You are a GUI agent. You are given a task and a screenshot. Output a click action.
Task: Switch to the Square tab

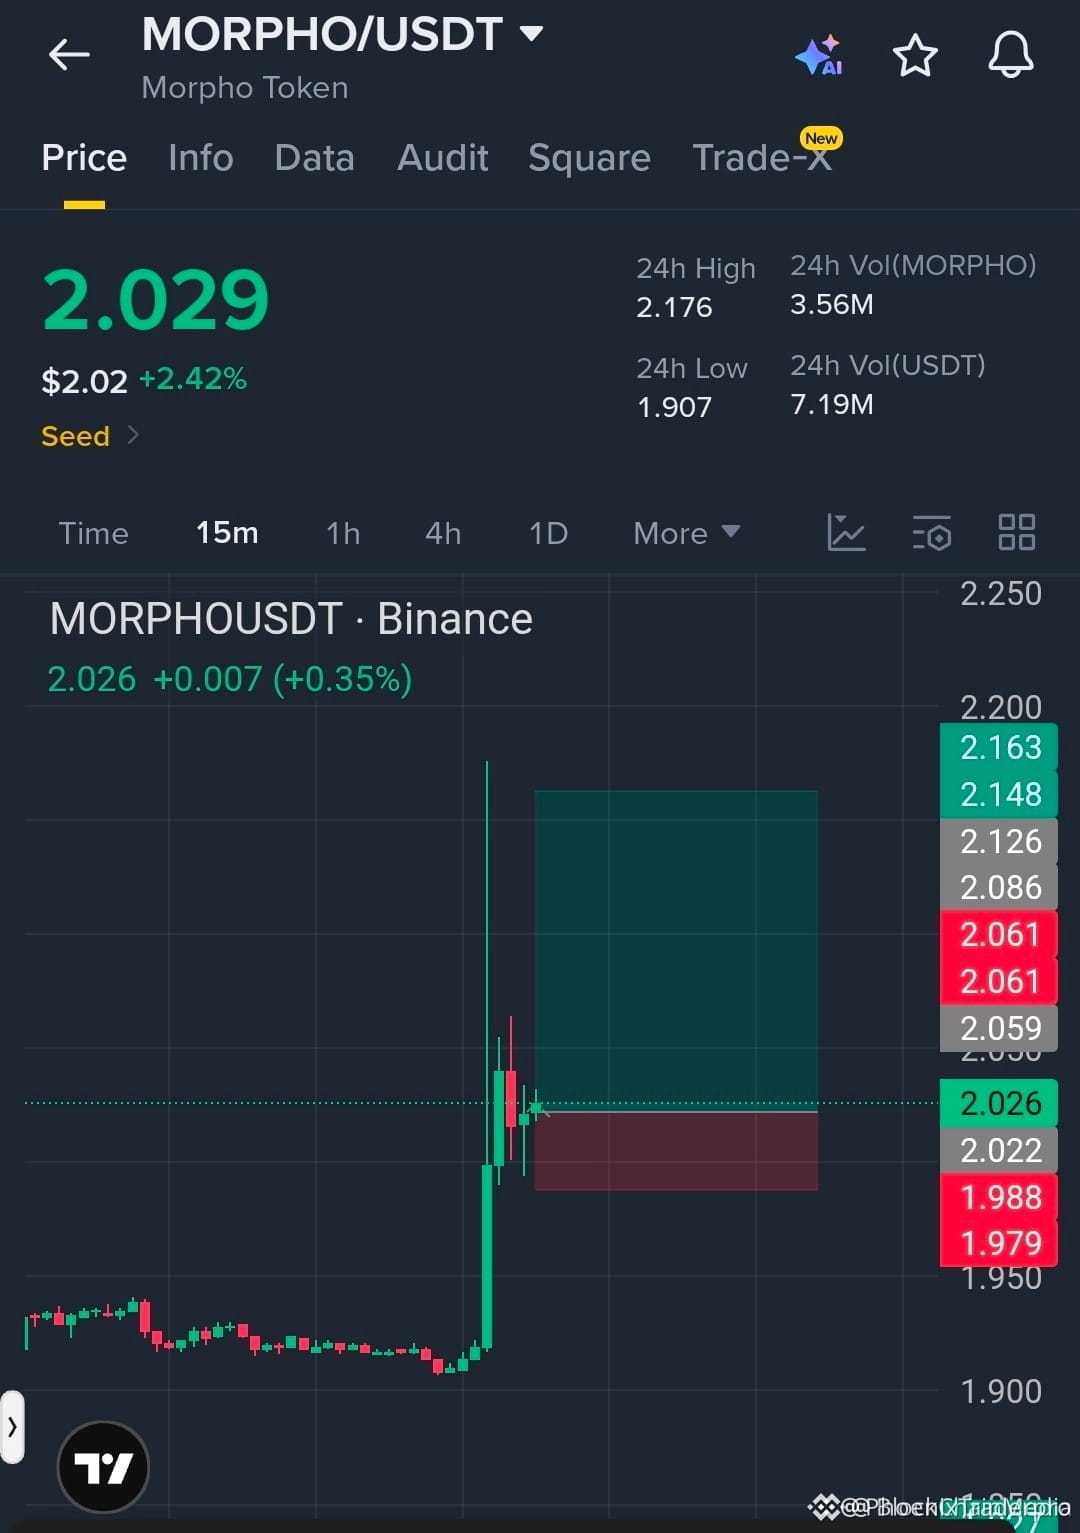coord(590,158)
